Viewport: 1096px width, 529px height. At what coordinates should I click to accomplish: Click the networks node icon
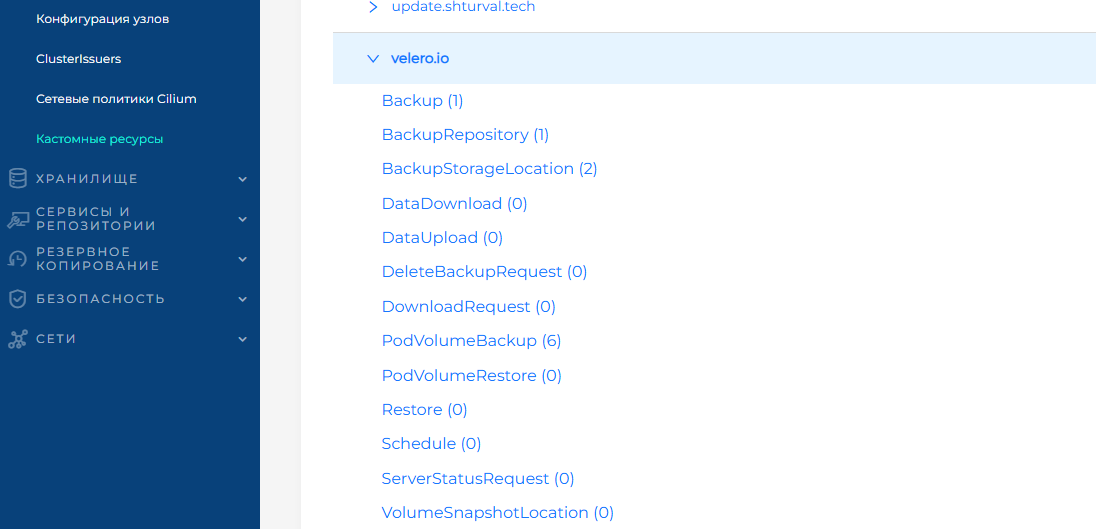[17, 339]
